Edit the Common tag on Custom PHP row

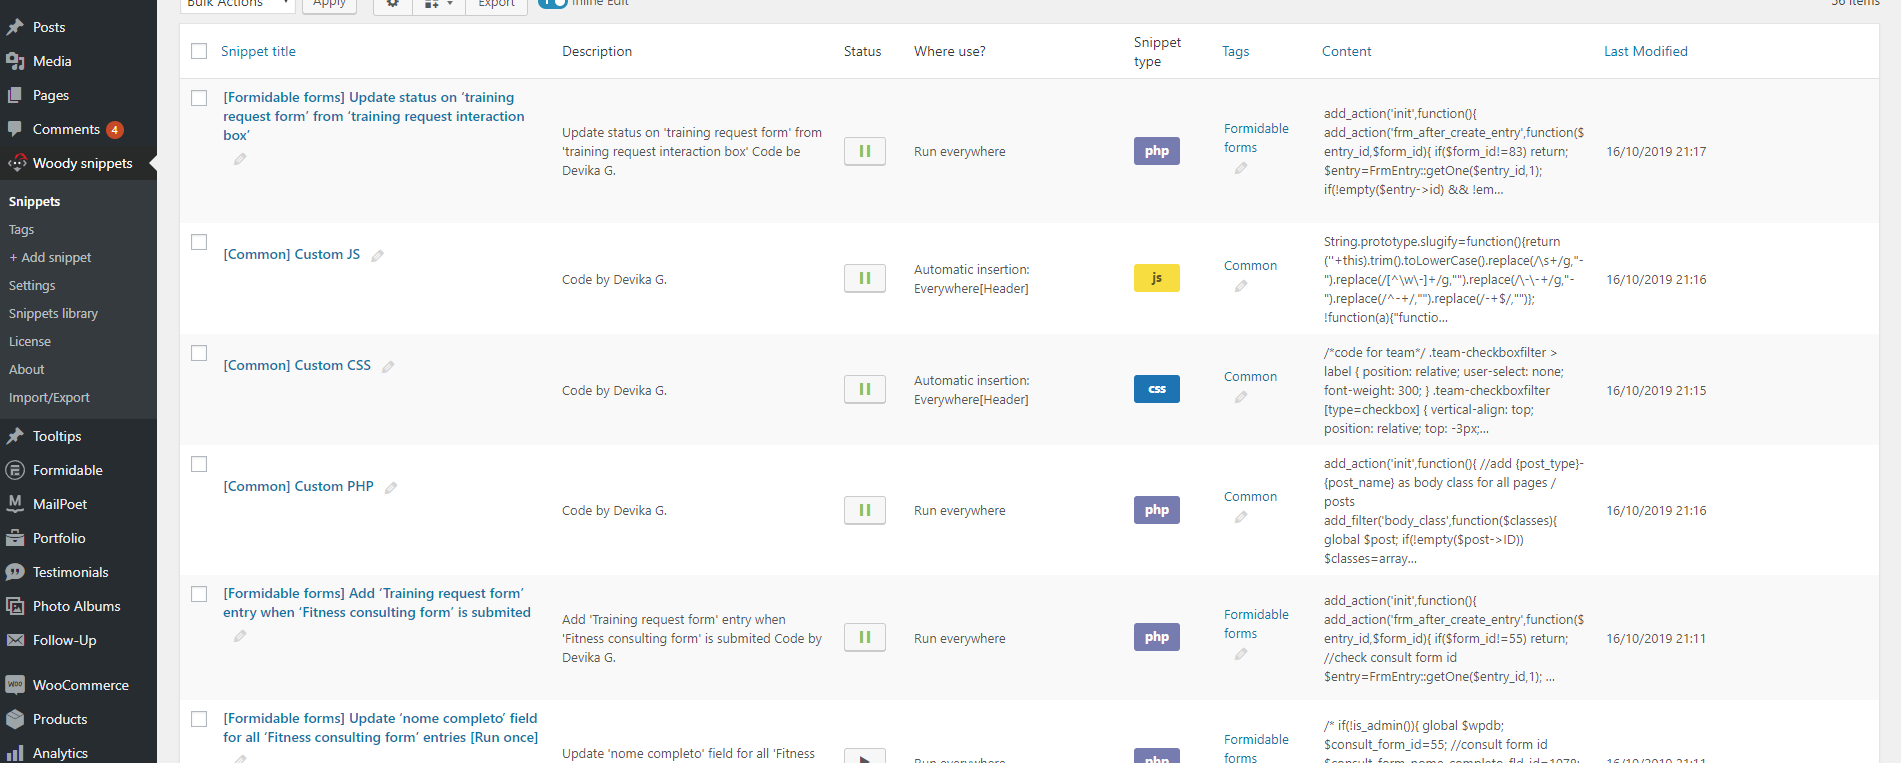[1241, 517]
